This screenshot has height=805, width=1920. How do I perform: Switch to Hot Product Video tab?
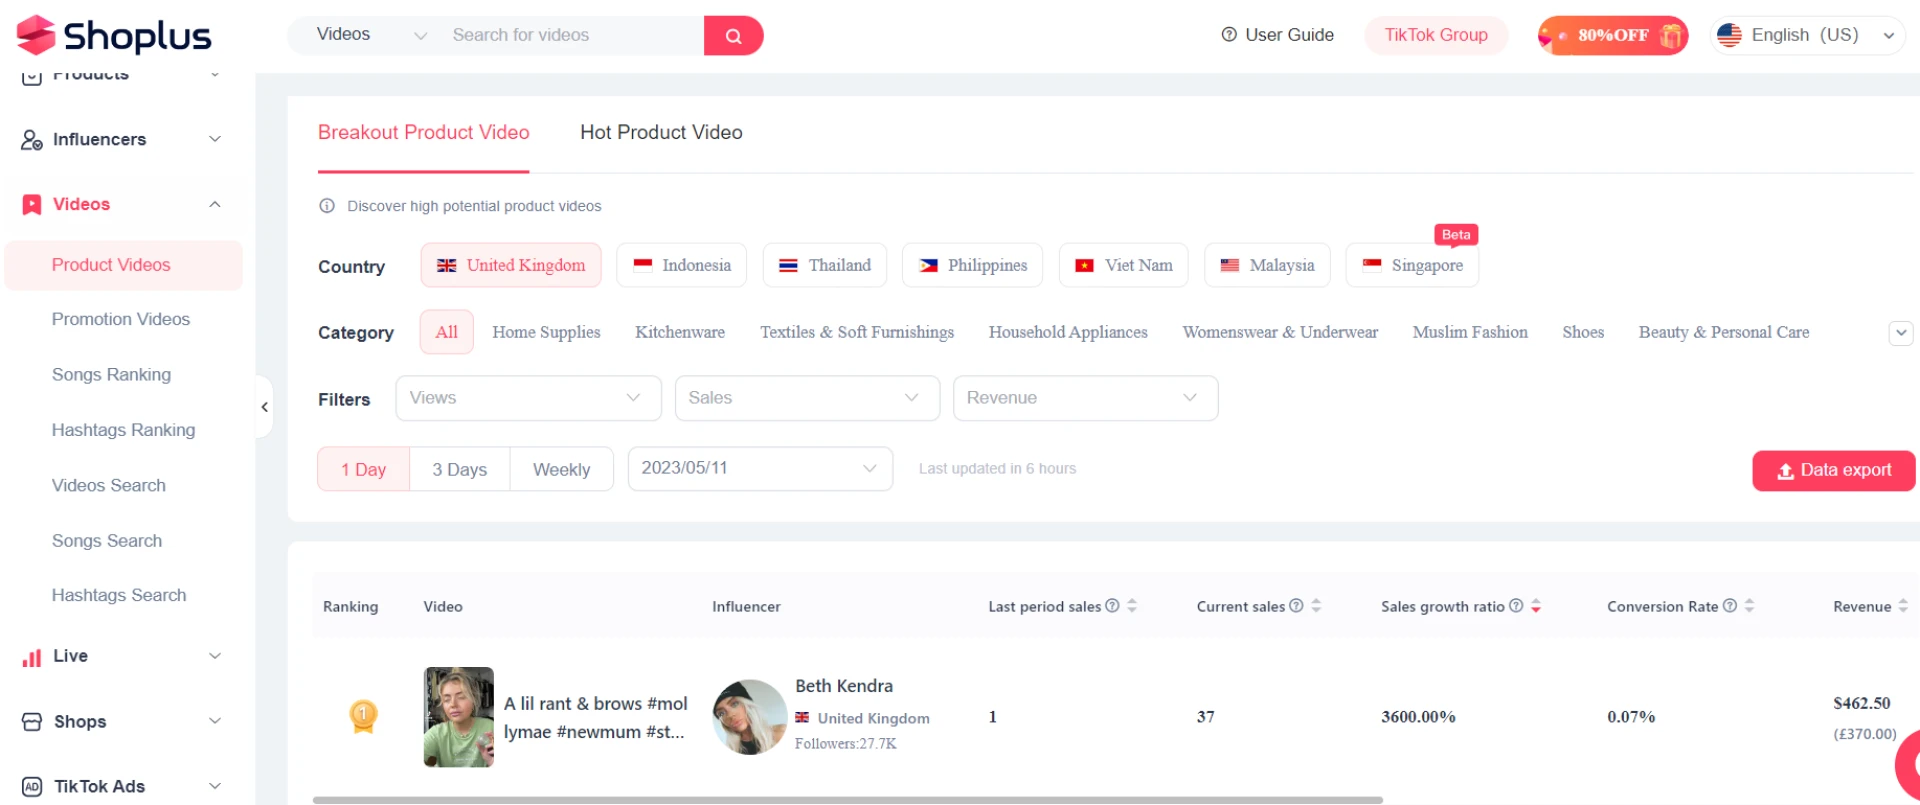click(x=661, y=133)
